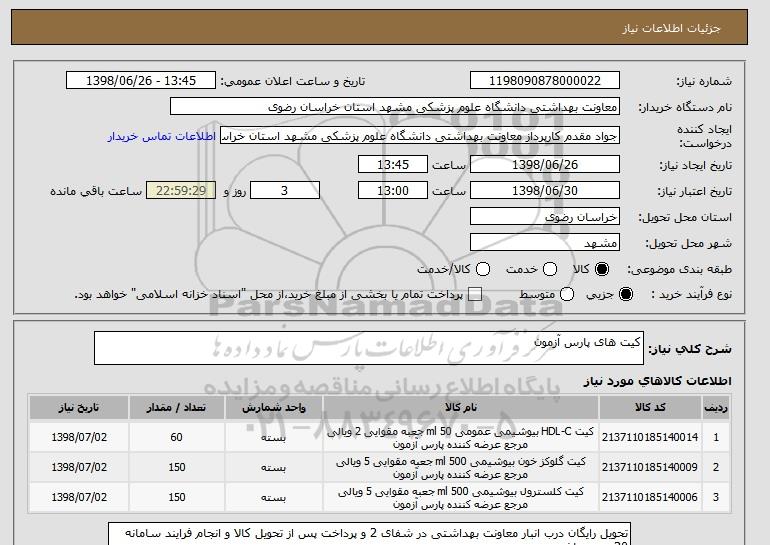Viewport: 770px width, 545px height.
Task: Click the remaining days field showing 3
Action: point(285,191)
